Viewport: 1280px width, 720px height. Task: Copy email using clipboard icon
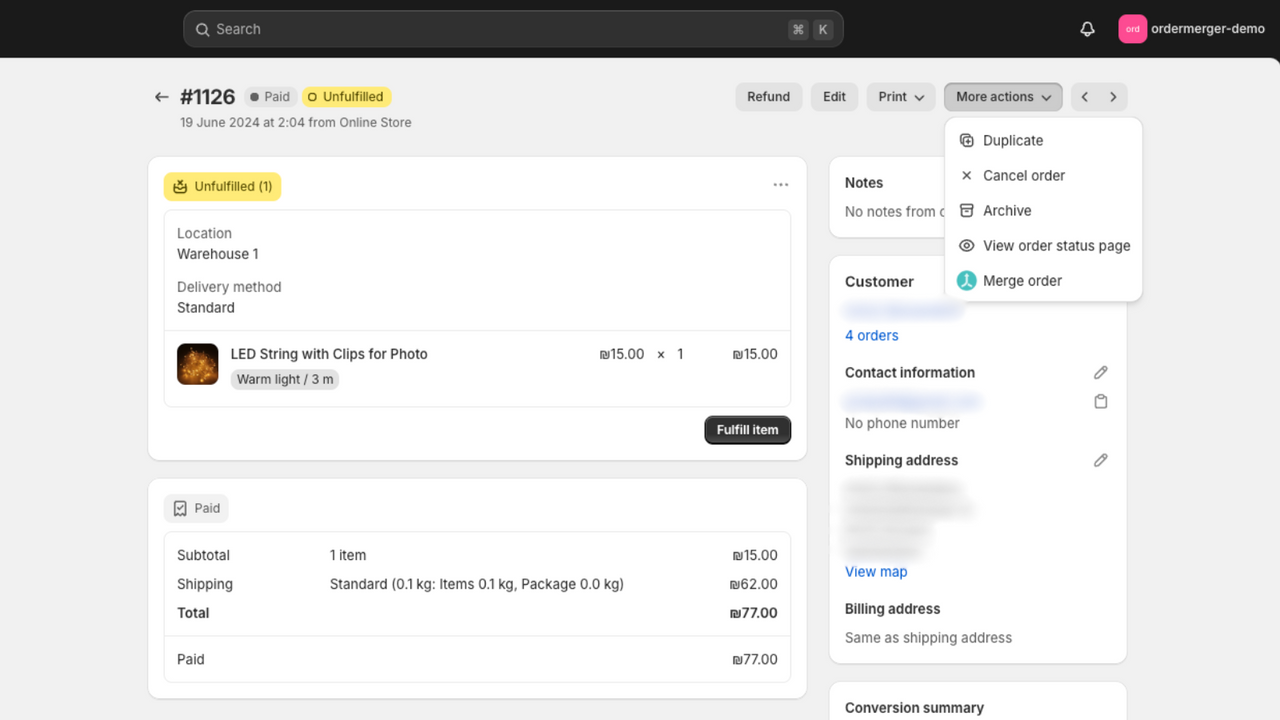coord(1101,401)
